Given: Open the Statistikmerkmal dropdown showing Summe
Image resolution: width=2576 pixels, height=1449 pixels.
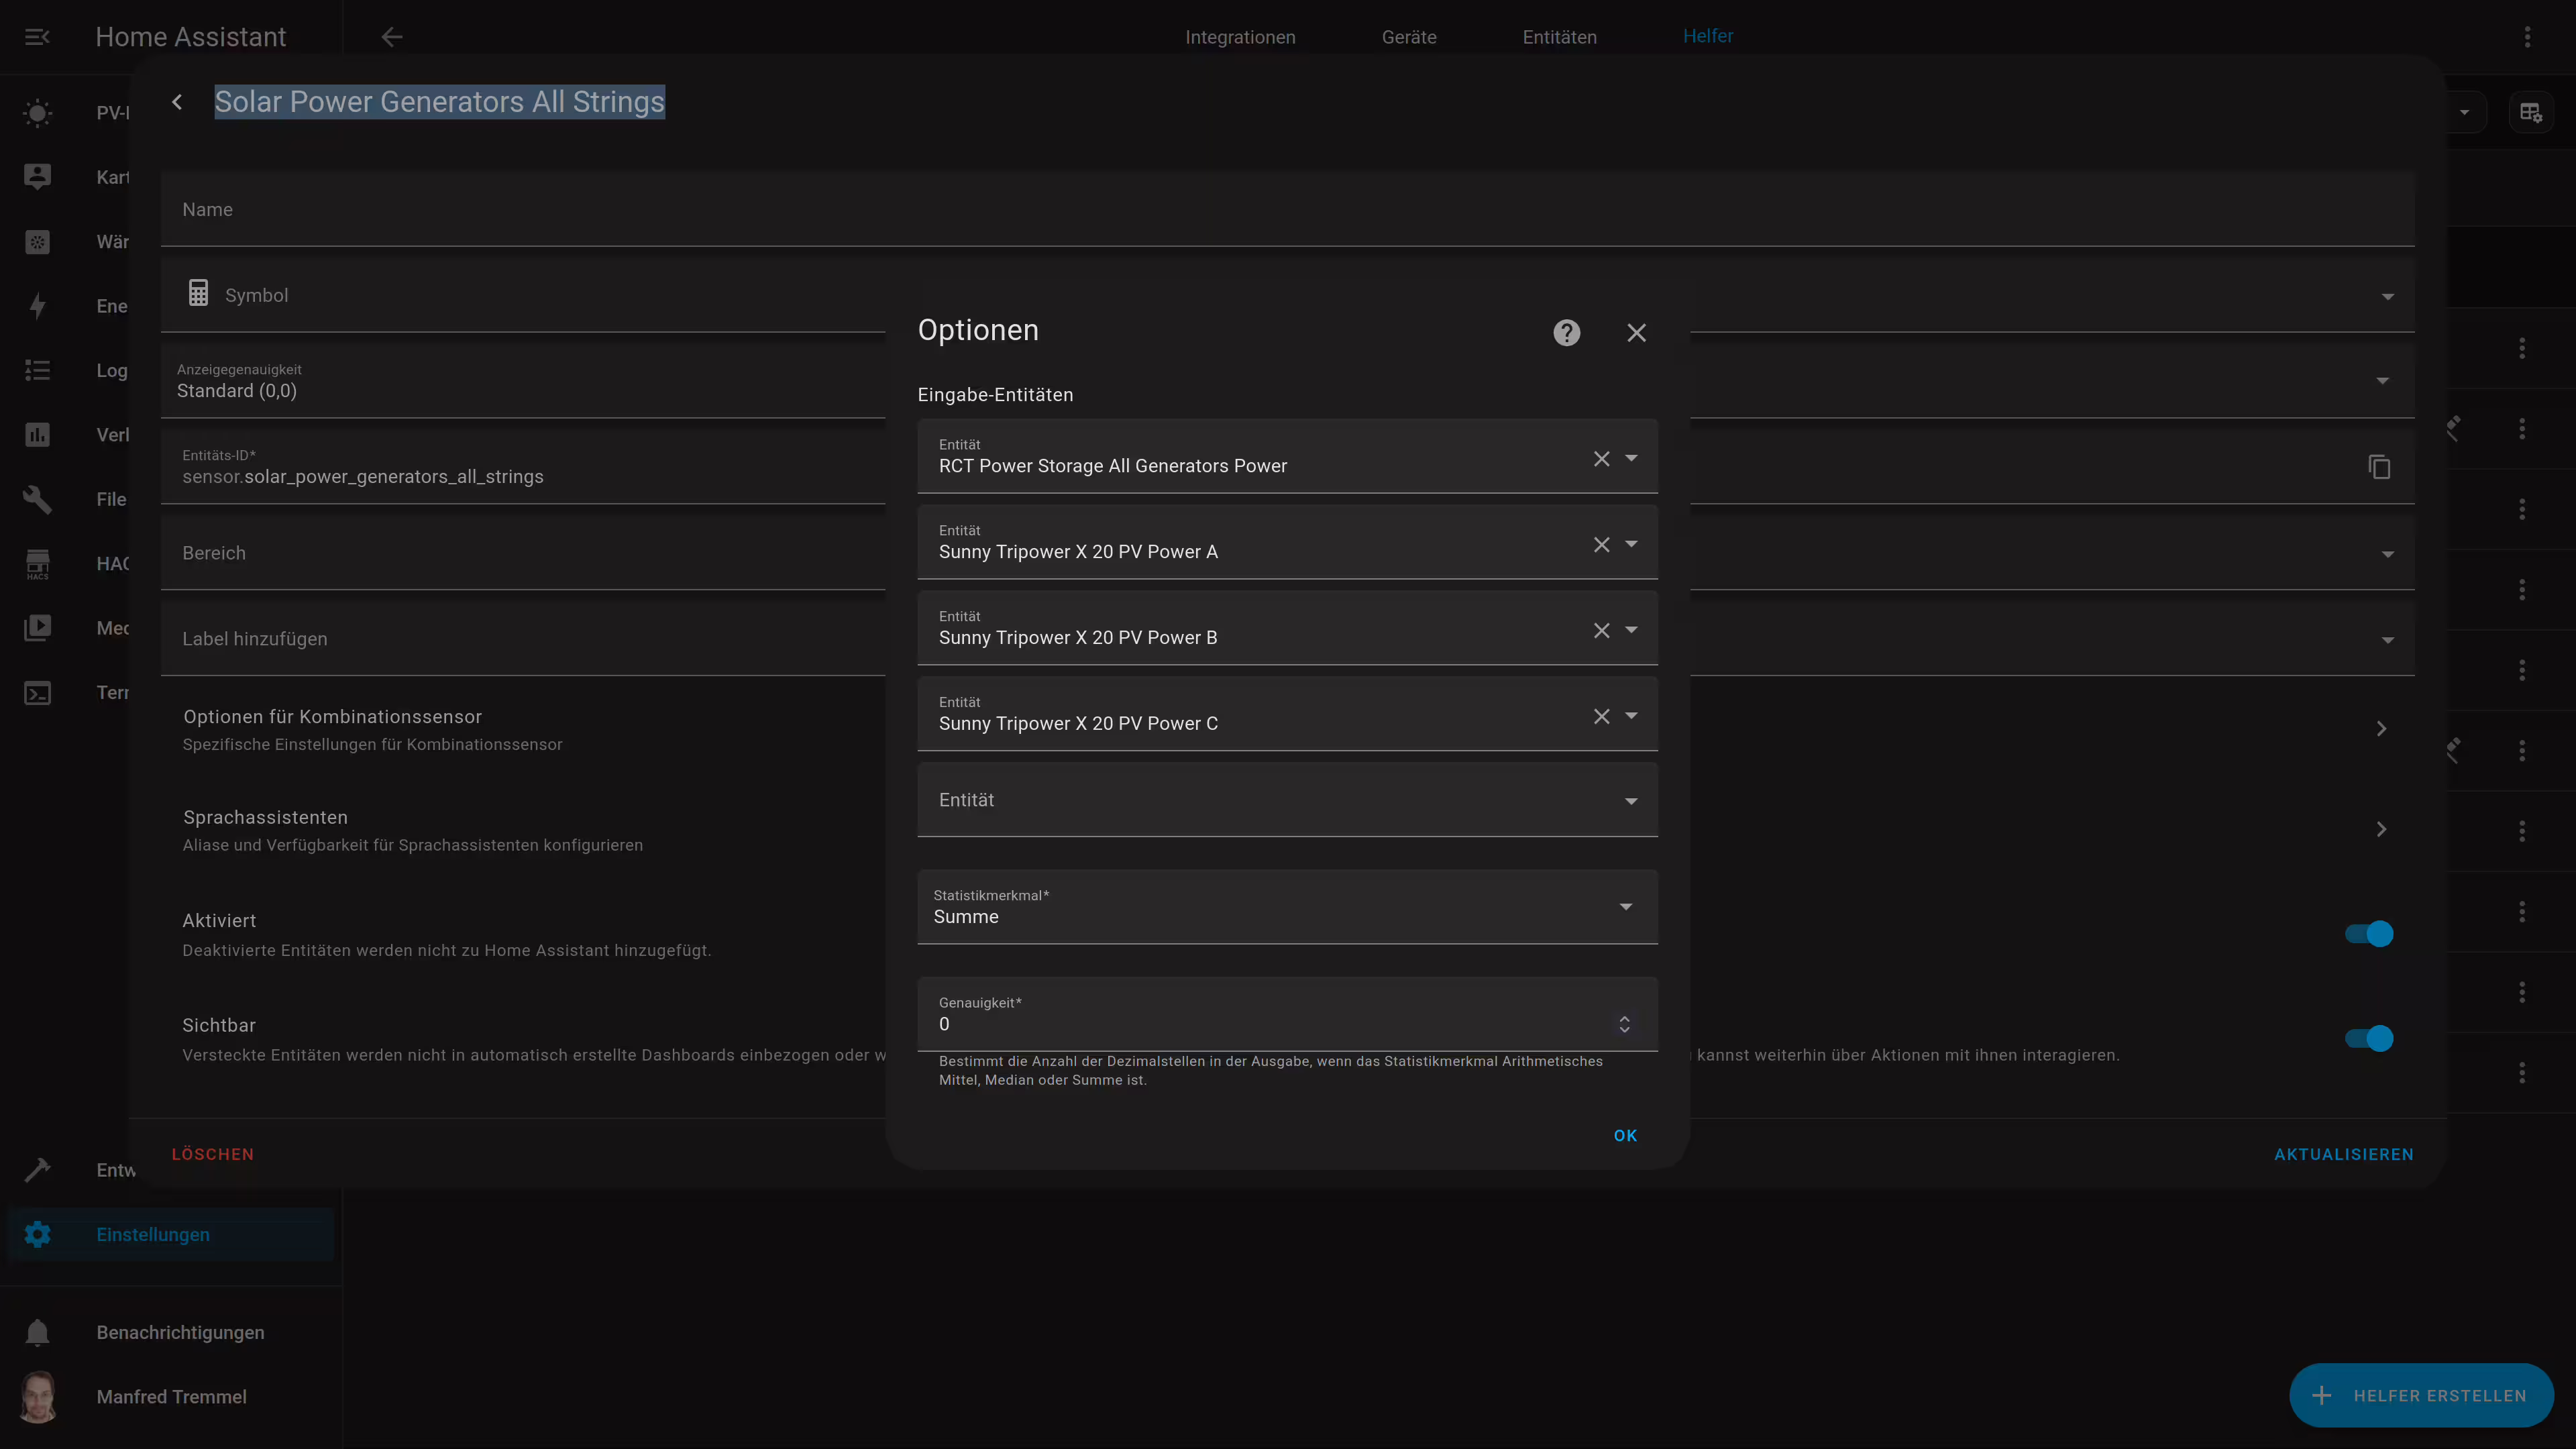Looking at the screenshot, I should coord(1287,907).
